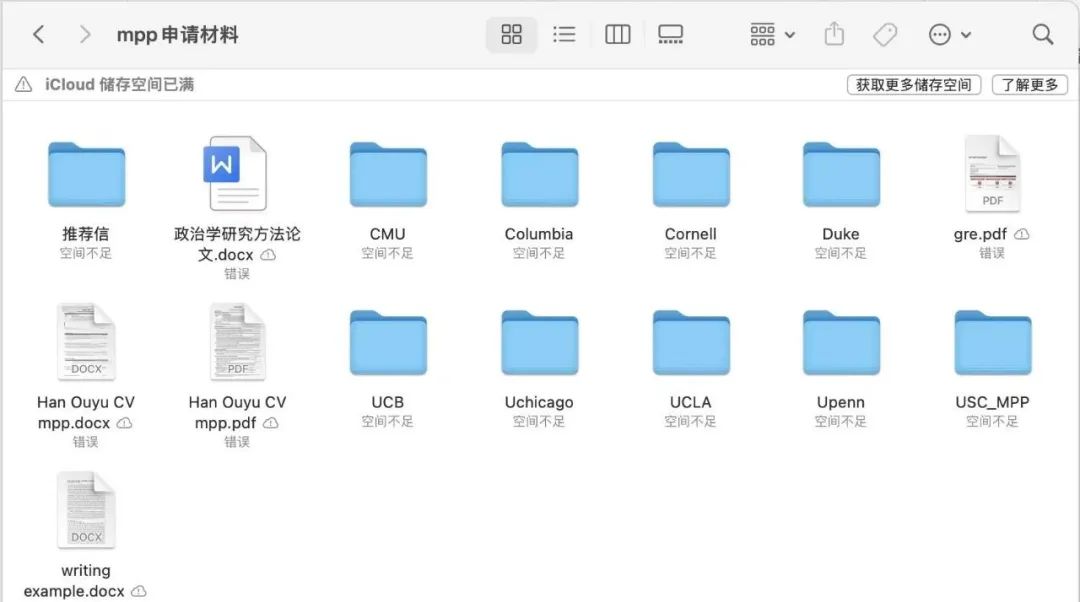The width and height of the screenshot is (1080, 602).
Task: Click cloud icon beside Han Ouyu CV mpp.docx
Action: pyautogui.click(x=125, y=423)
